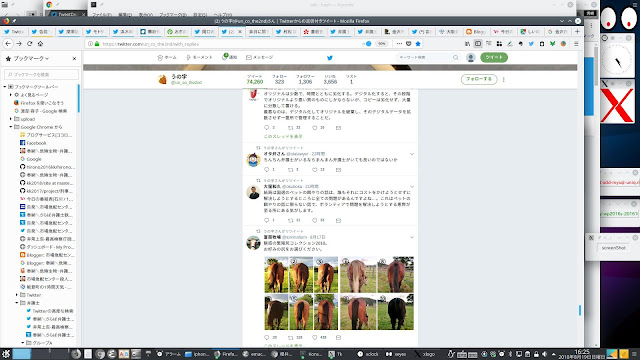Open the more options dots beside フォローする
Viewport: 640px width, 360px height.
(504, 80)
